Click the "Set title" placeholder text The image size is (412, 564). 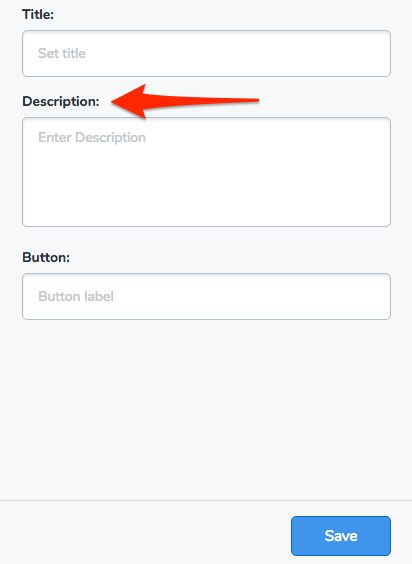pos(62,53)
